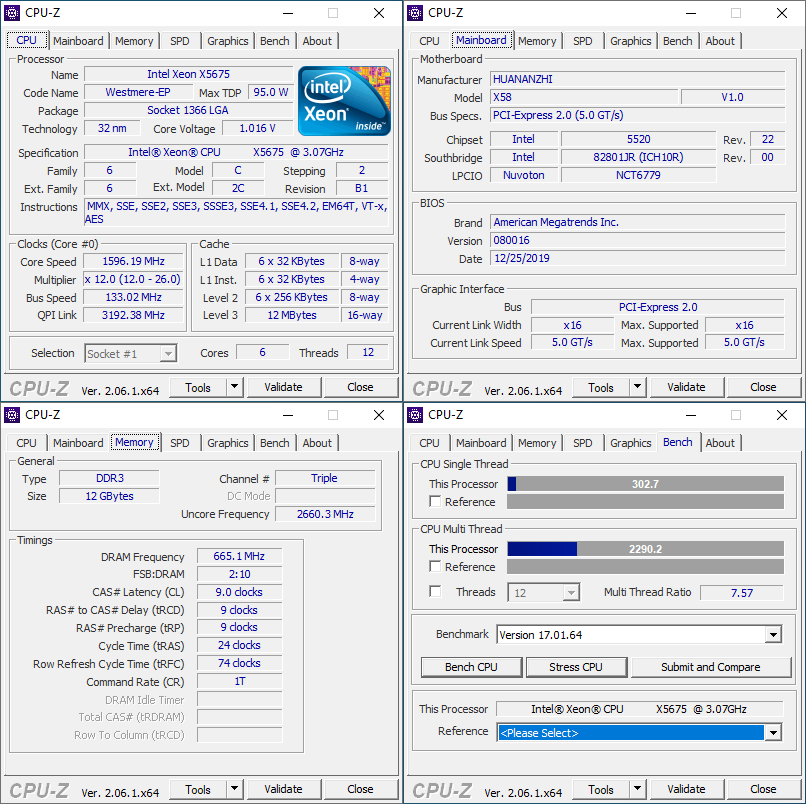Open the Threads count dropdown showing 12
The width and height of the screenshot is (806, 804).
click(571, 593)
